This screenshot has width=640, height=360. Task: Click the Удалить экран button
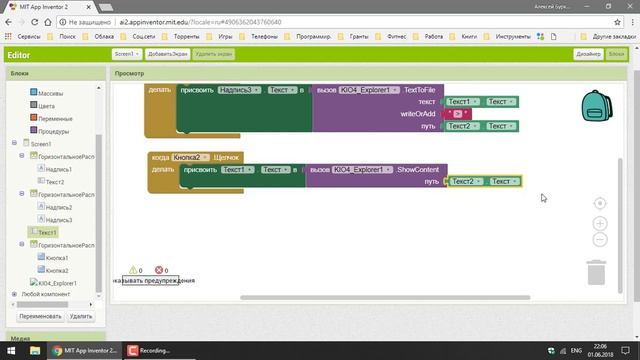click(213, 54)
